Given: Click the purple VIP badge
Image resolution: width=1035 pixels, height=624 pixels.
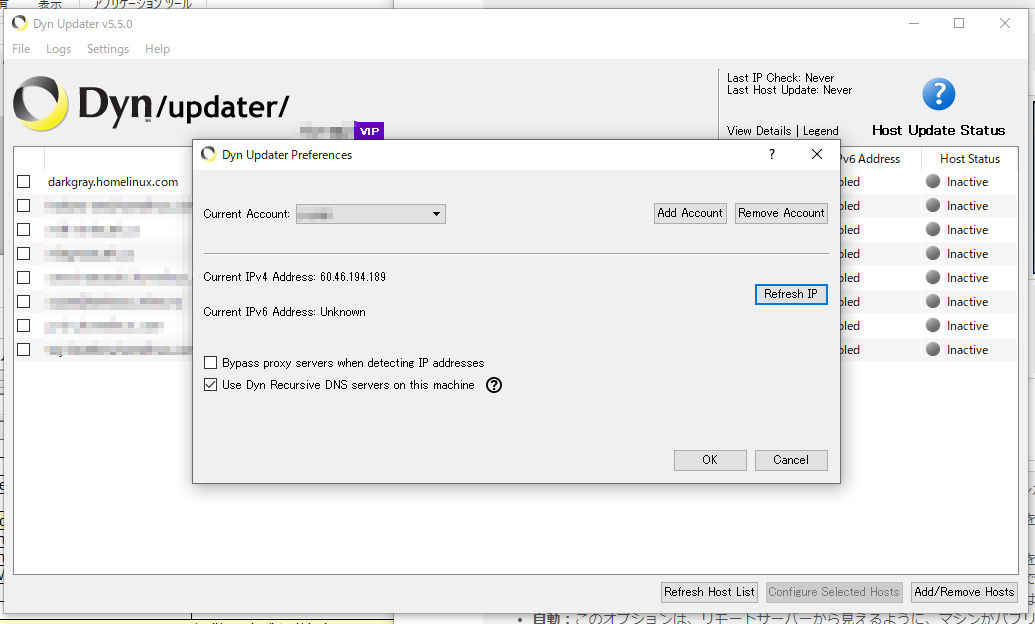Looking at the screenshot, I should (x=369, y=131).
